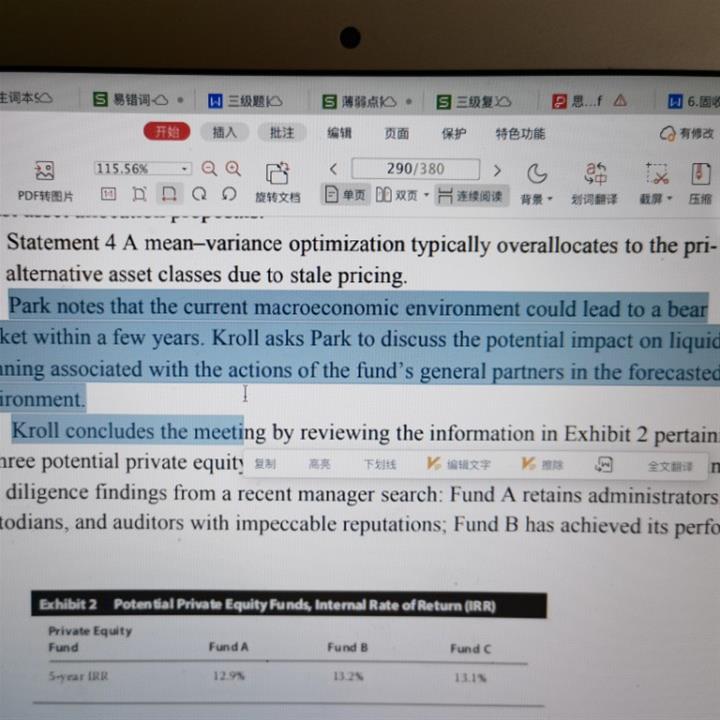This screenshot has height=720, width=720.
Task: Zoom out with the minus magnifier
Action: 209,169
